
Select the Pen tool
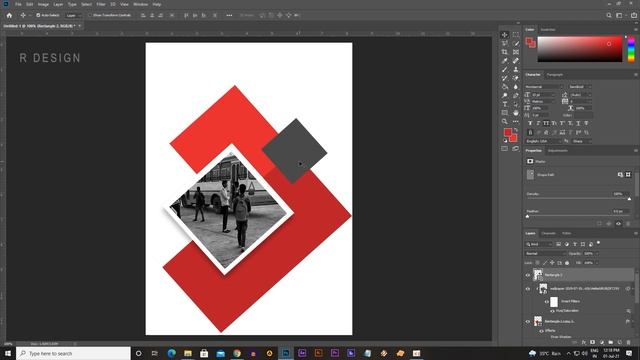pyautogui.click(x=516, y=96)
